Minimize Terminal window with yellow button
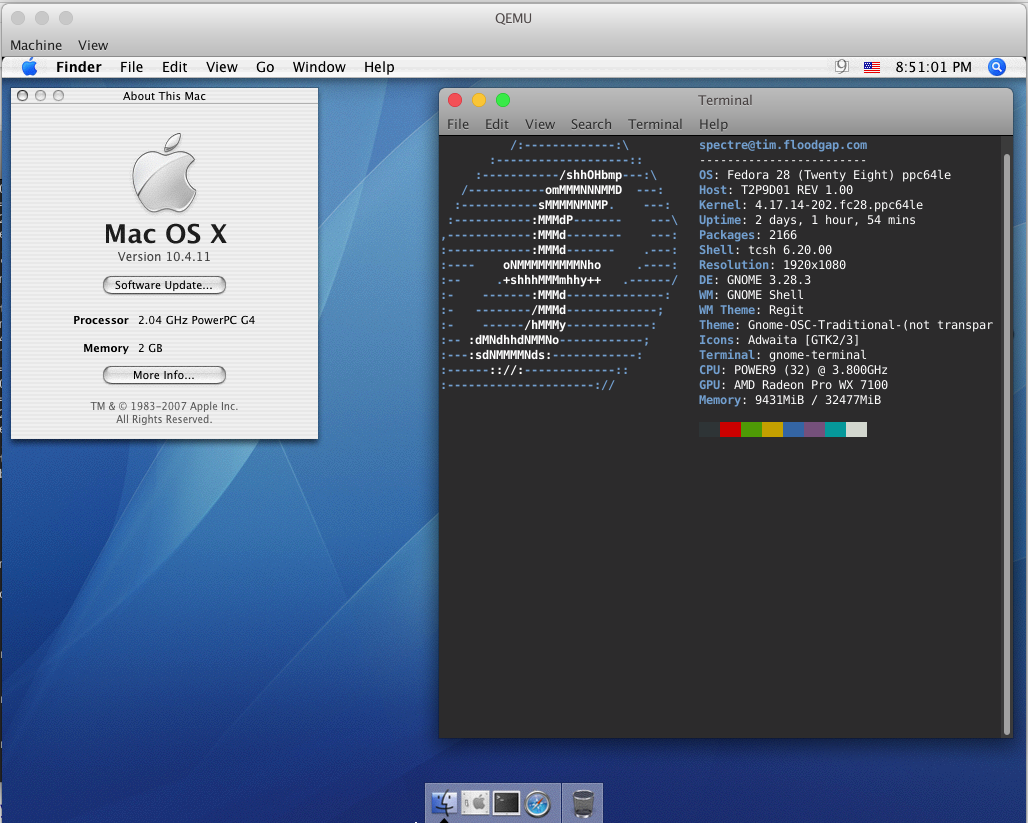 point(479,100)
